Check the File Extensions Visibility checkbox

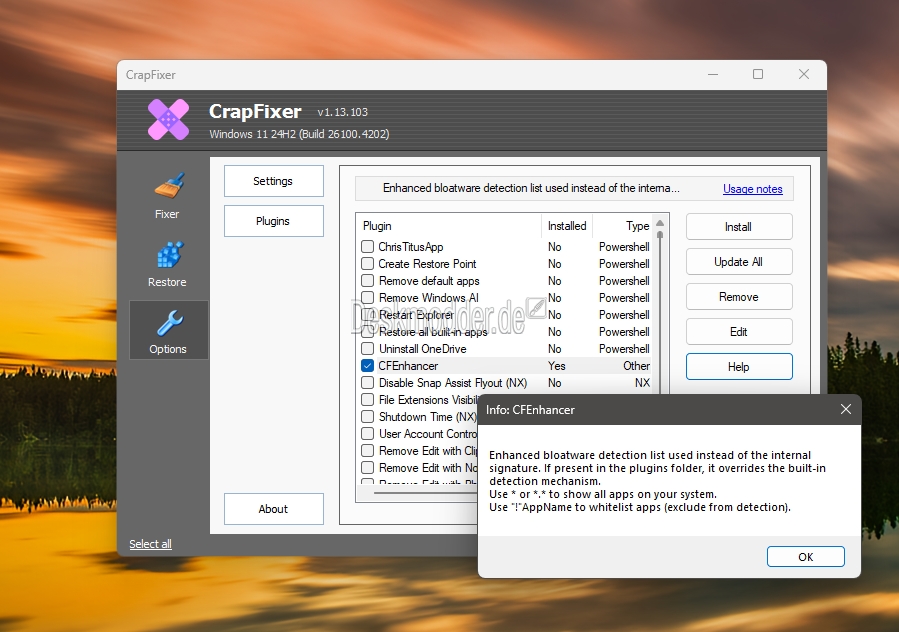(368, 400)
